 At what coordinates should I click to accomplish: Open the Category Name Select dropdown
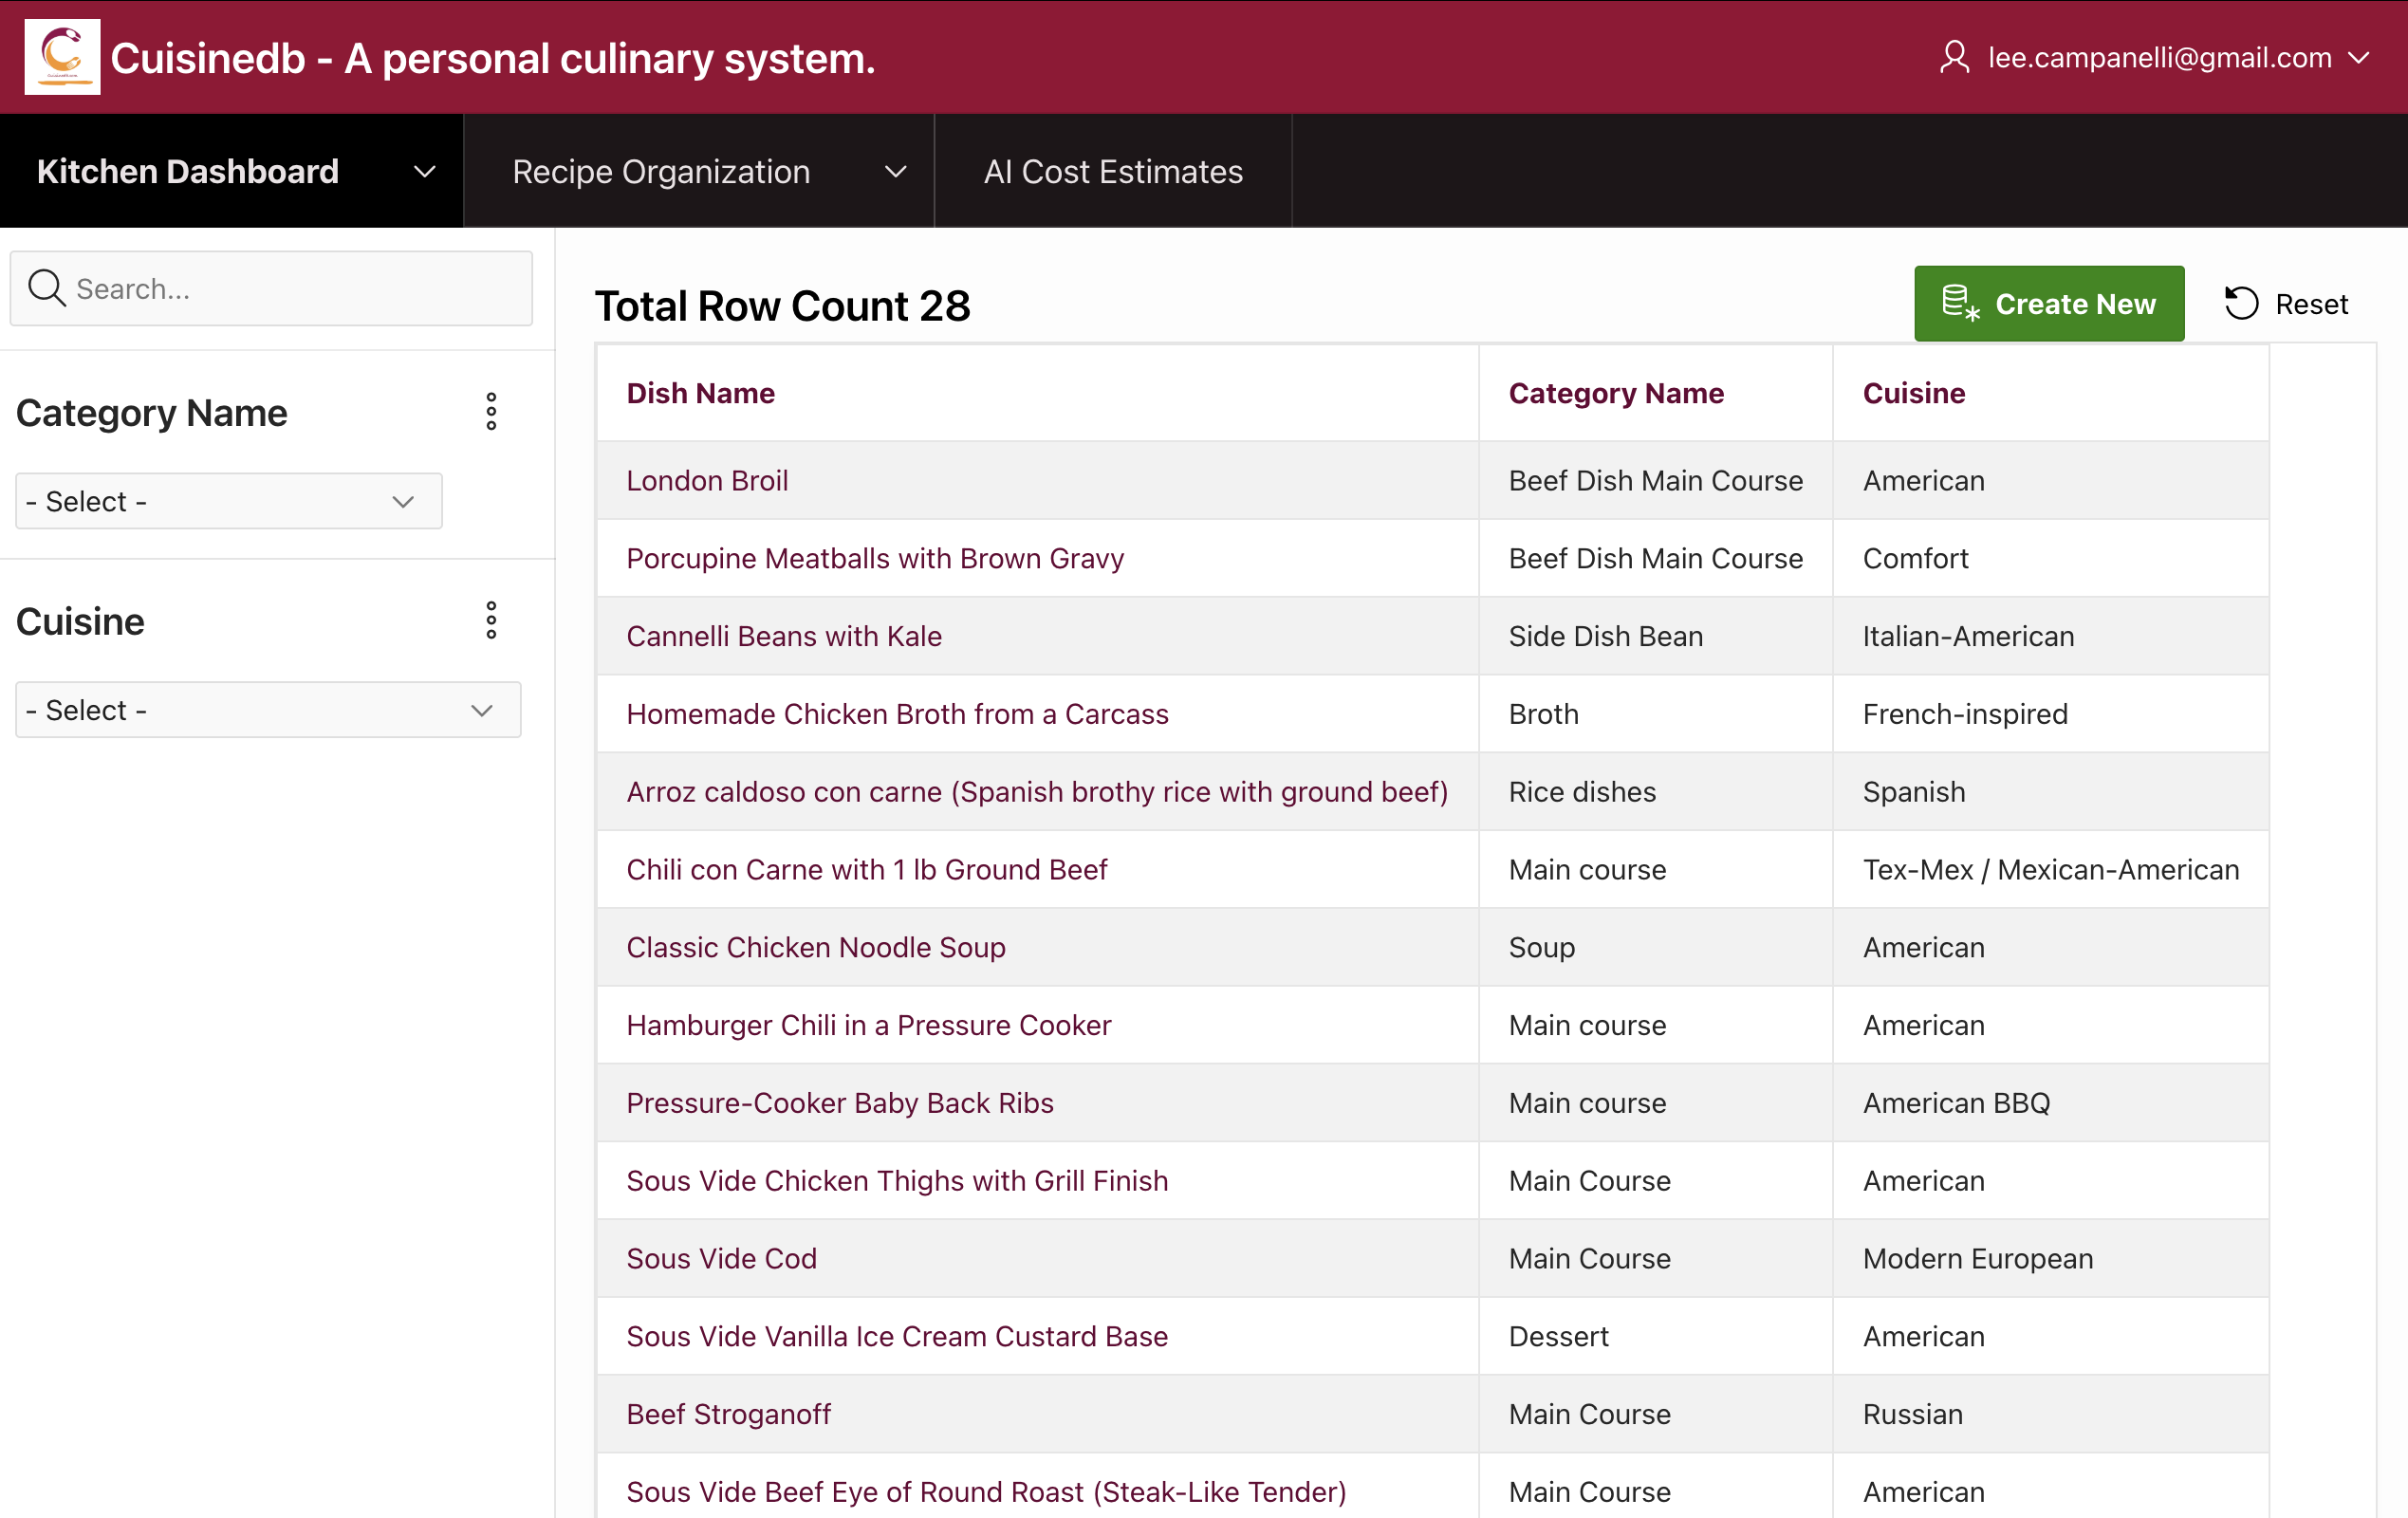[228, 501]
